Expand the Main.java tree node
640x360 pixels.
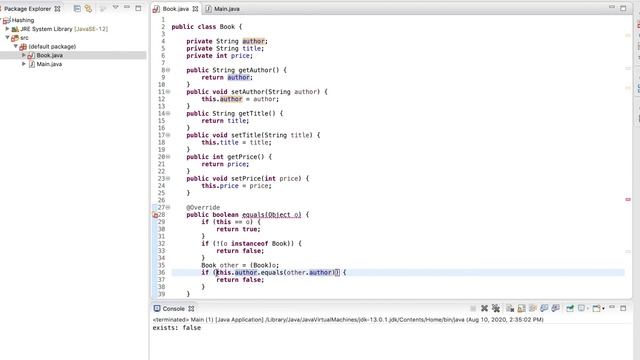click(24, 64)
